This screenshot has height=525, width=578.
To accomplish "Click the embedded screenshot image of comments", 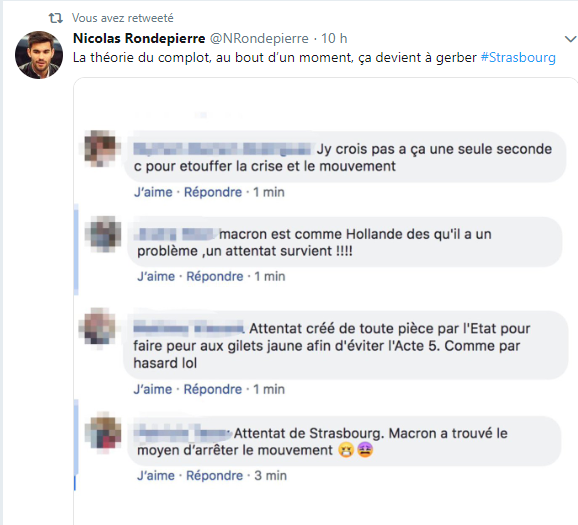I will pos(325,301).
